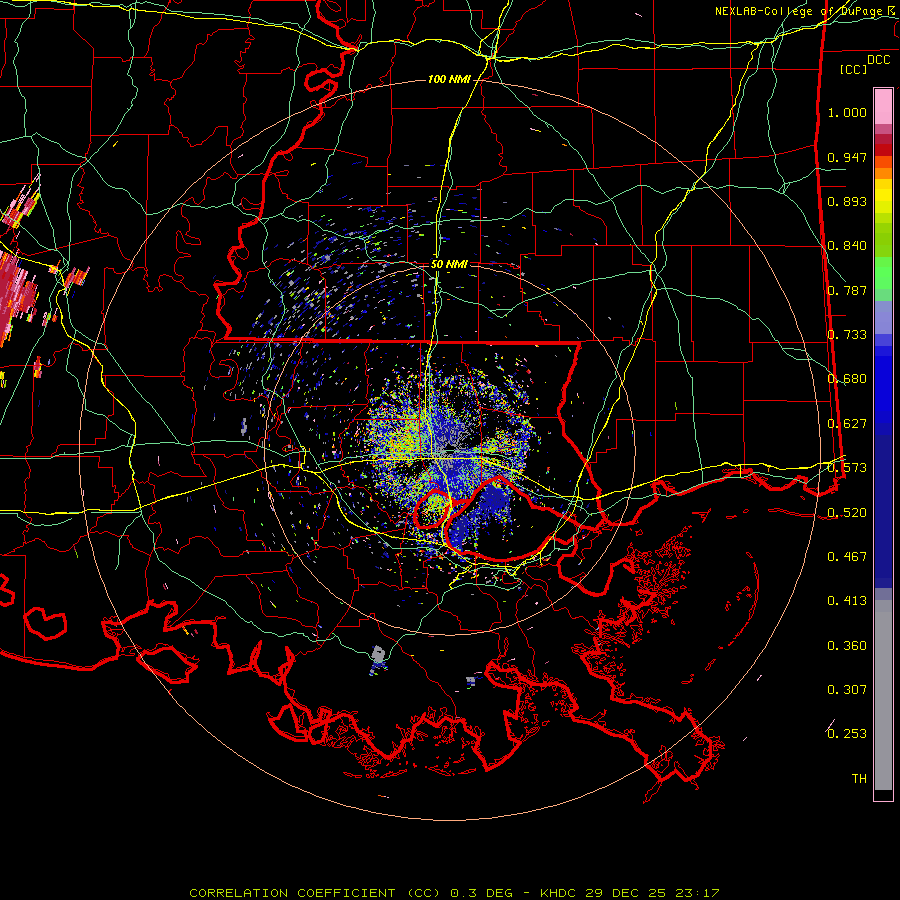Viewport: 900px width, 900px height.
Task: Click the 0.733 scale value
Action: click(847, 335)
